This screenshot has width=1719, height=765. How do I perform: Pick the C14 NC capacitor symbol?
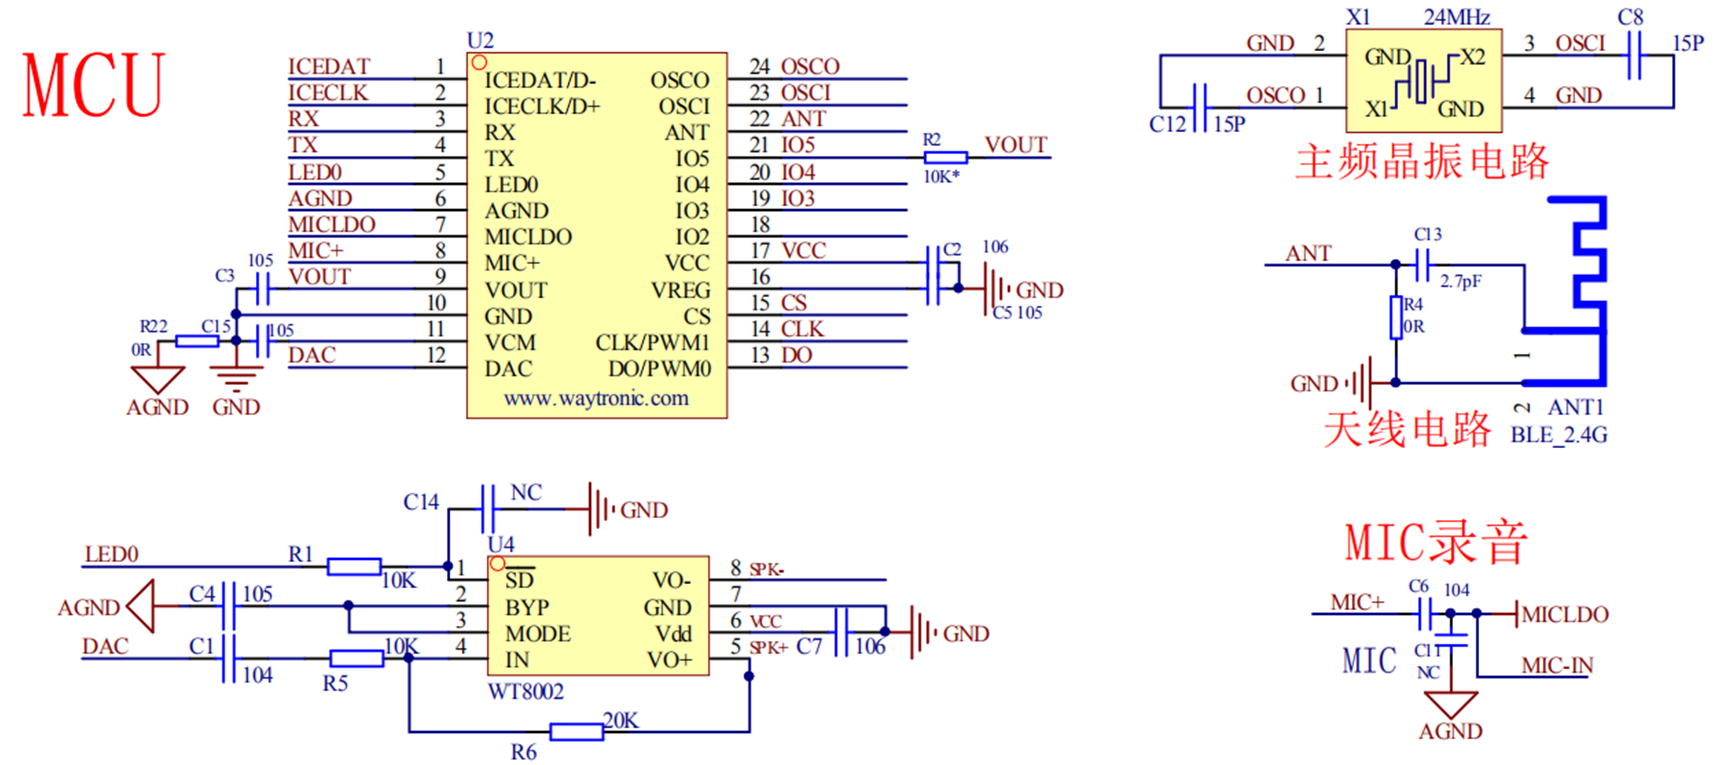tap(488, 509)
